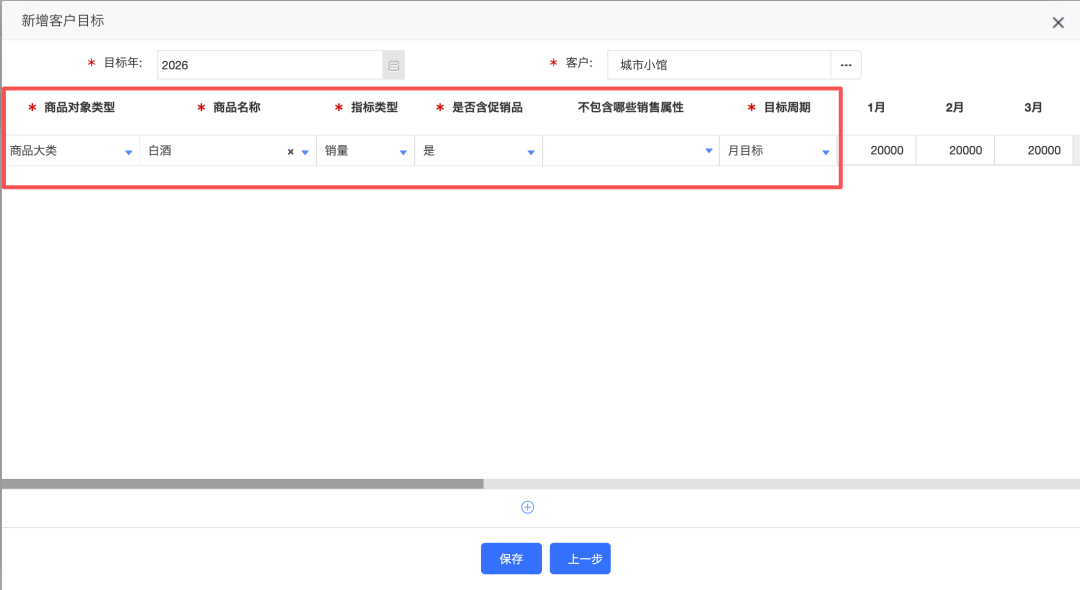Click the ellipsis to select a different 客户

[x=846, y=64]
